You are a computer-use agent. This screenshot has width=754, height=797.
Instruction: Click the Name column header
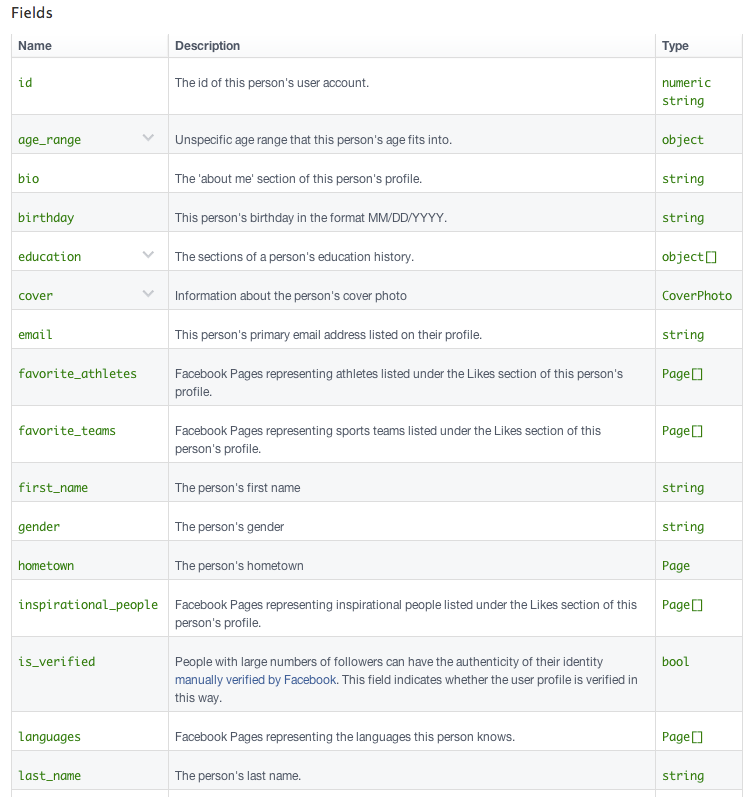click(x=35, y=46)
